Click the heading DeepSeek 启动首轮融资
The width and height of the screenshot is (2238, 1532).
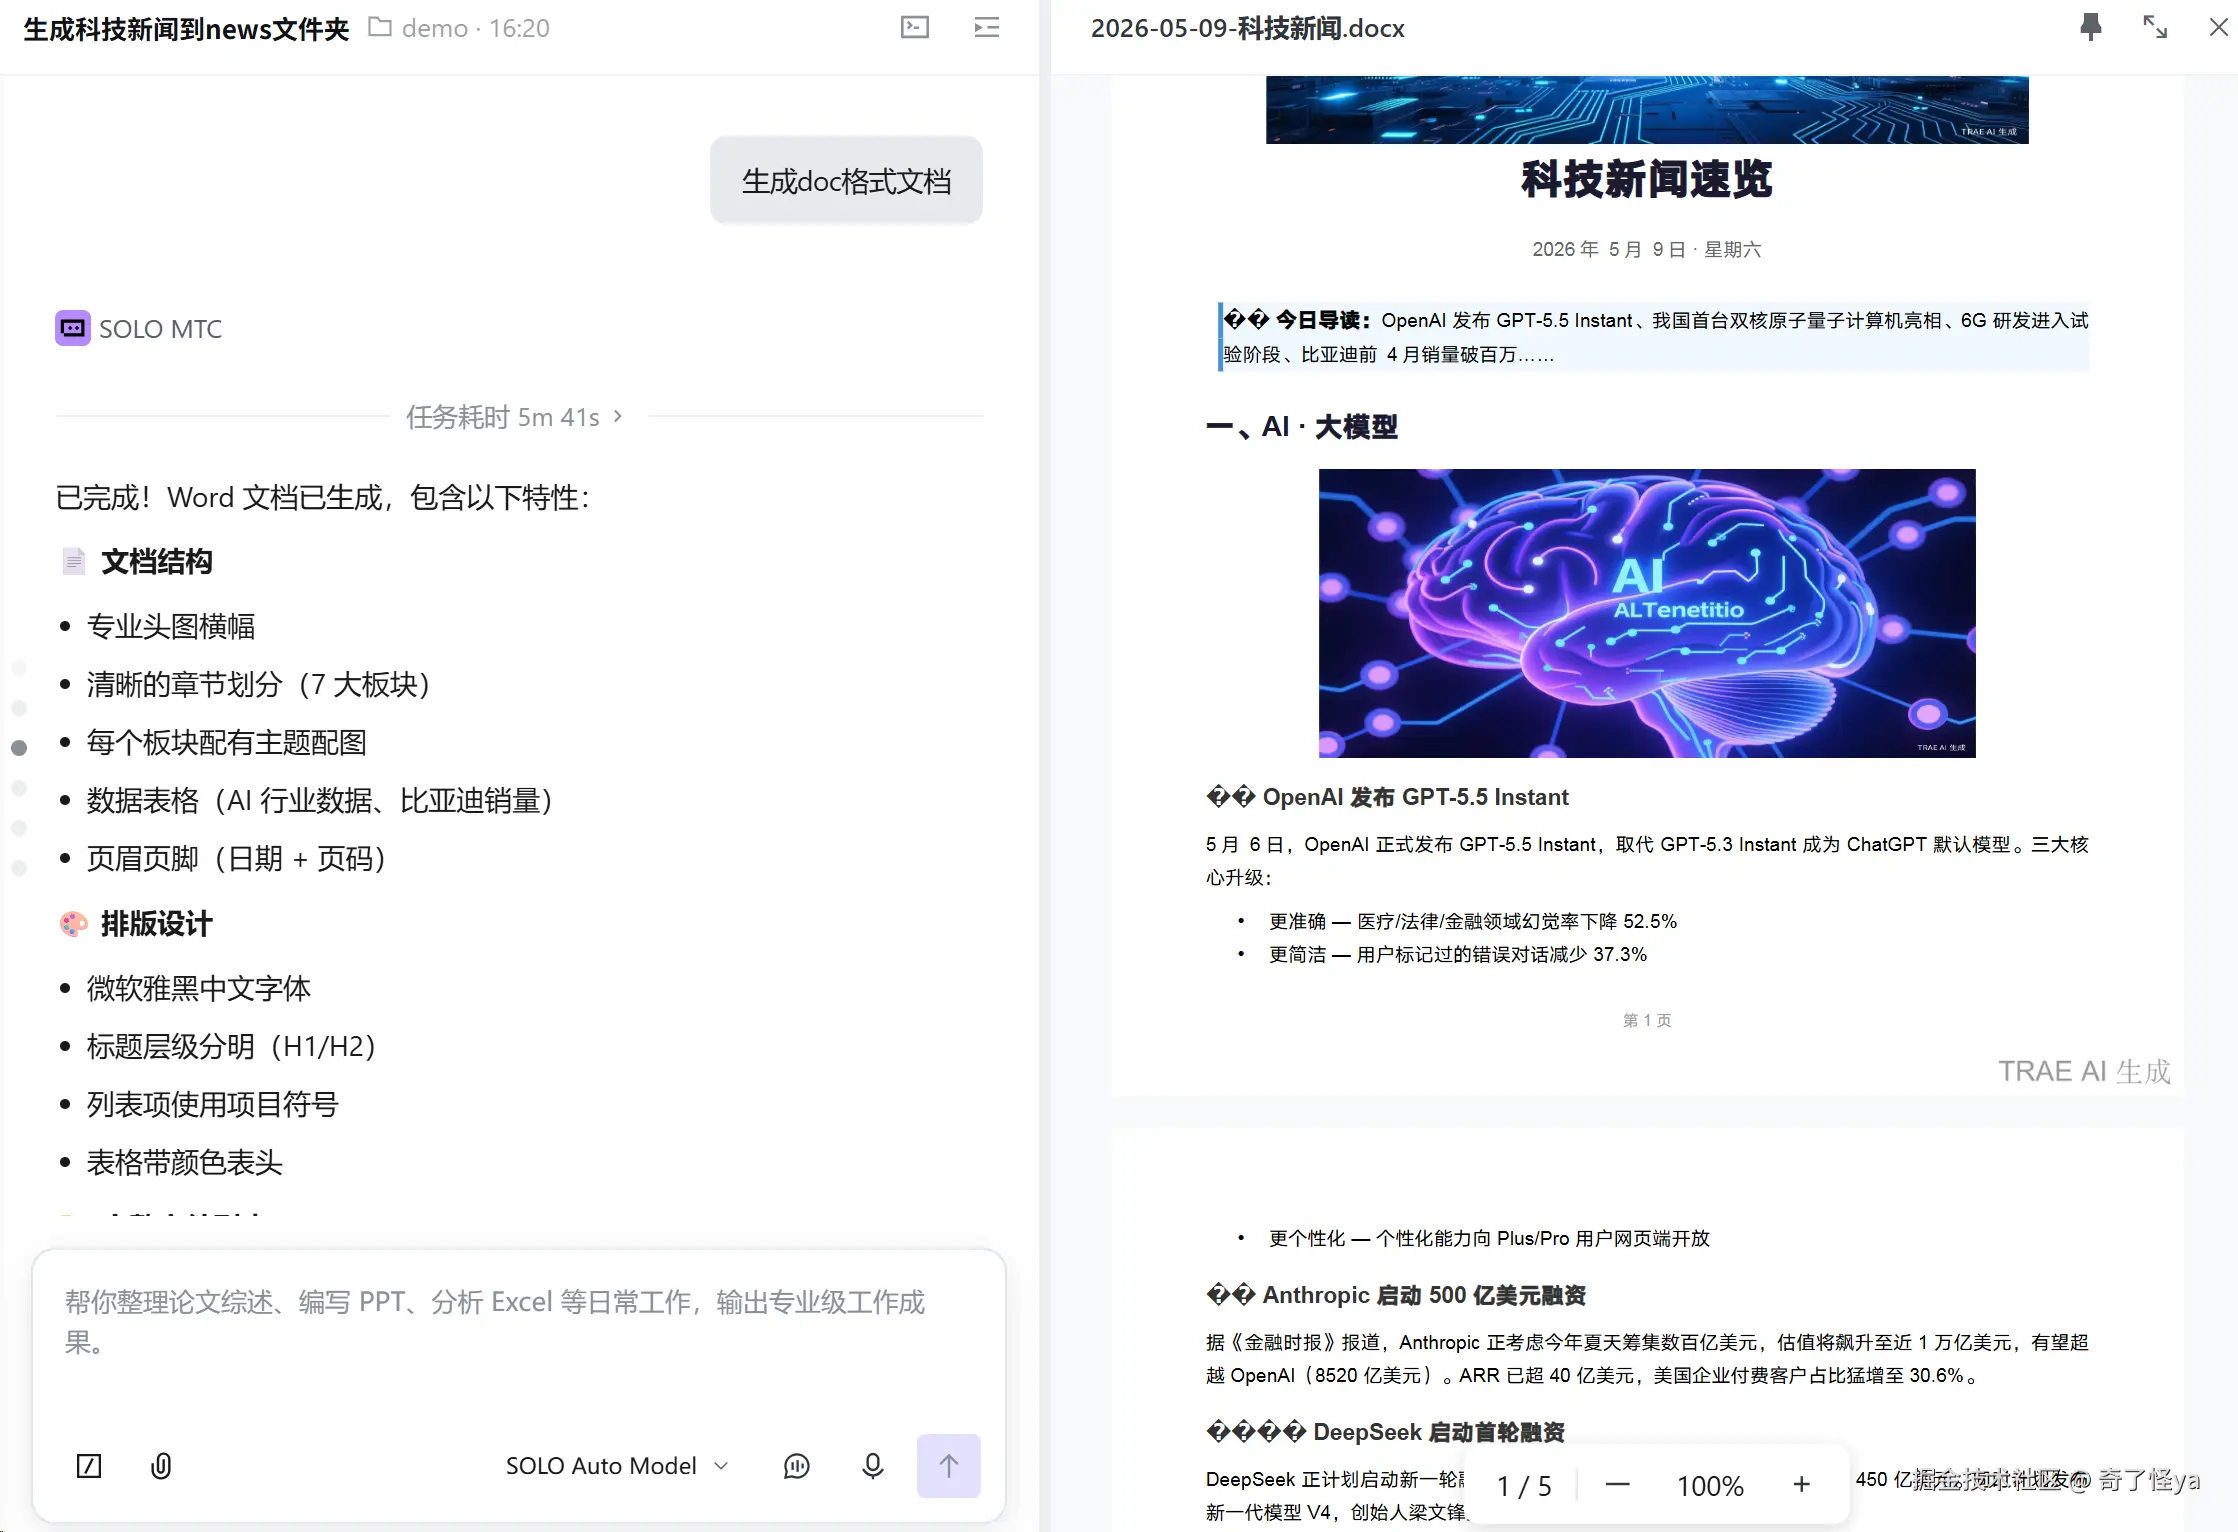point(1386,1432)
